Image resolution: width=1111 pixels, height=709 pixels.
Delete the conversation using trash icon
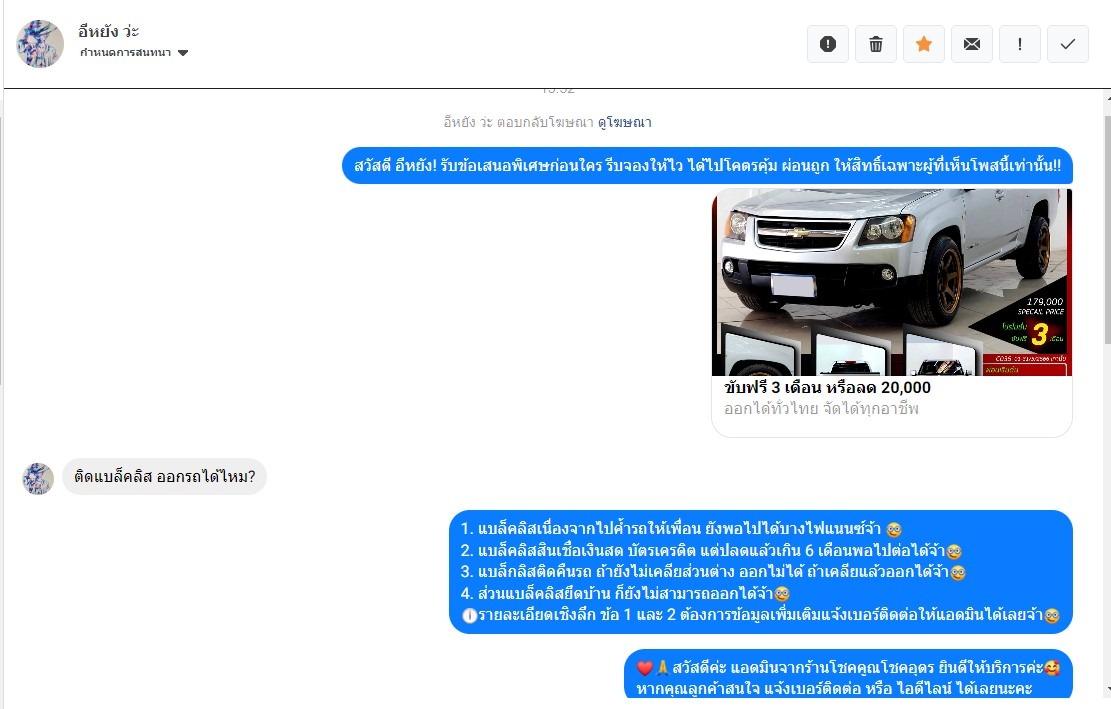(x=876, y=44)
